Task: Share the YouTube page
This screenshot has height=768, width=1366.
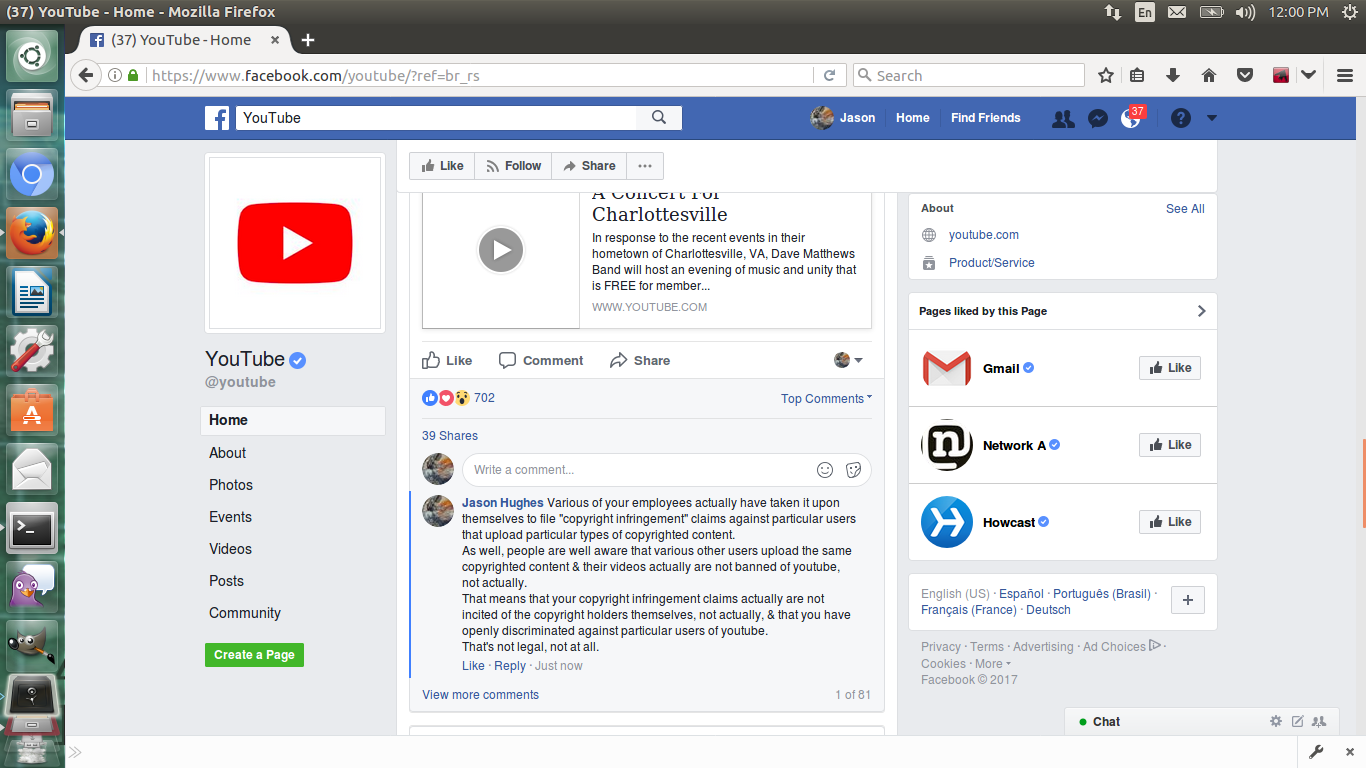Action: tap(589, 166)
